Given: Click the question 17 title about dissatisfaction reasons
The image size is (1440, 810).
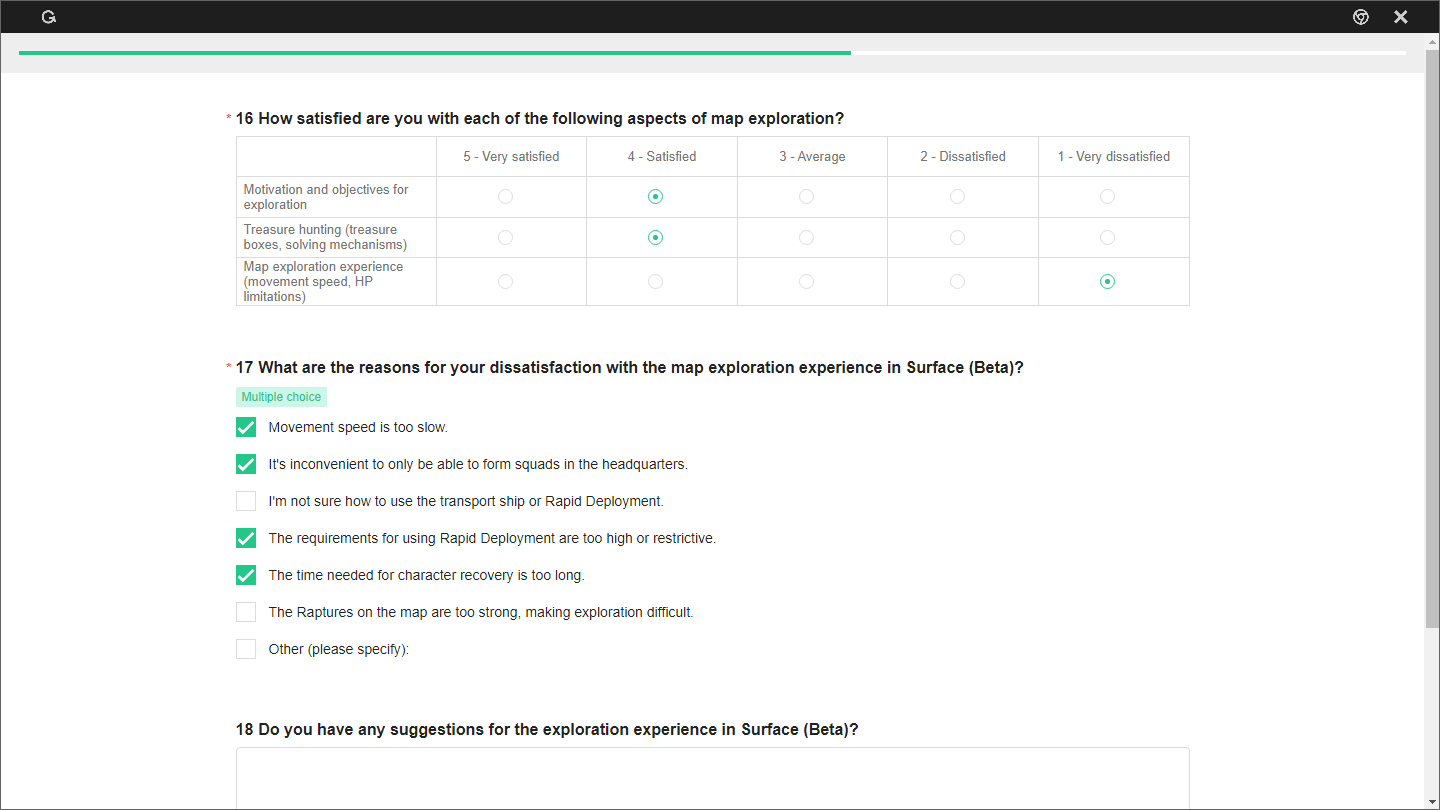Looking at the screenshot, I should click(630, 367).
